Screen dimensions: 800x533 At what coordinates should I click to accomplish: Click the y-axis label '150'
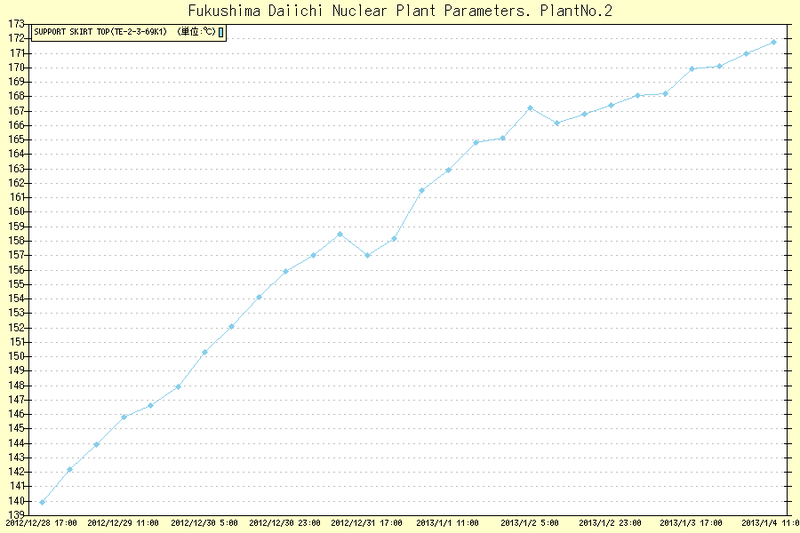[16, 357]
